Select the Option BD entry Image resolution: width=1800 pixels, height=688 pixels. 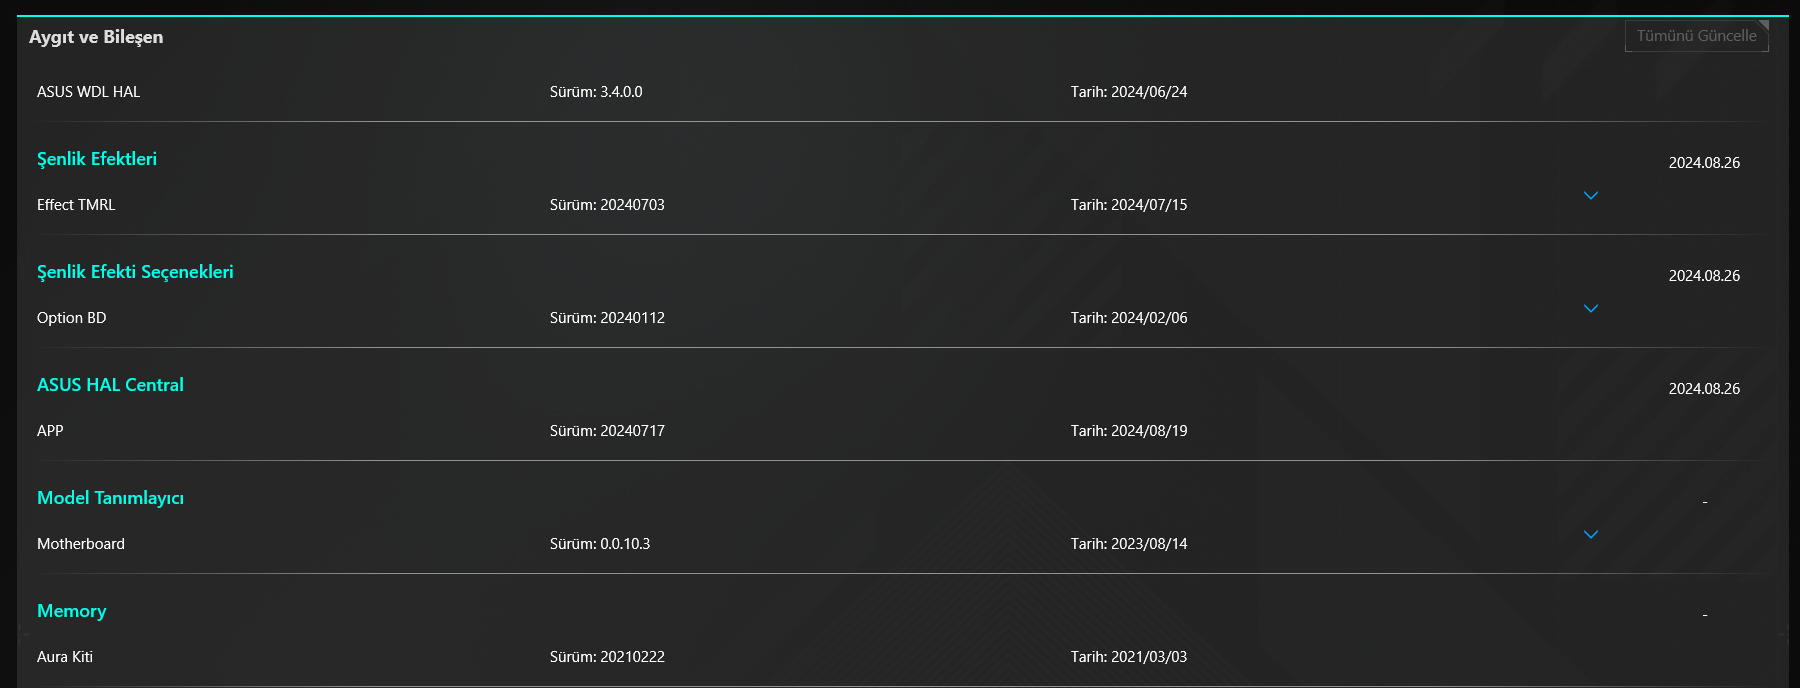pyautogui.click(x=71, y=318)
